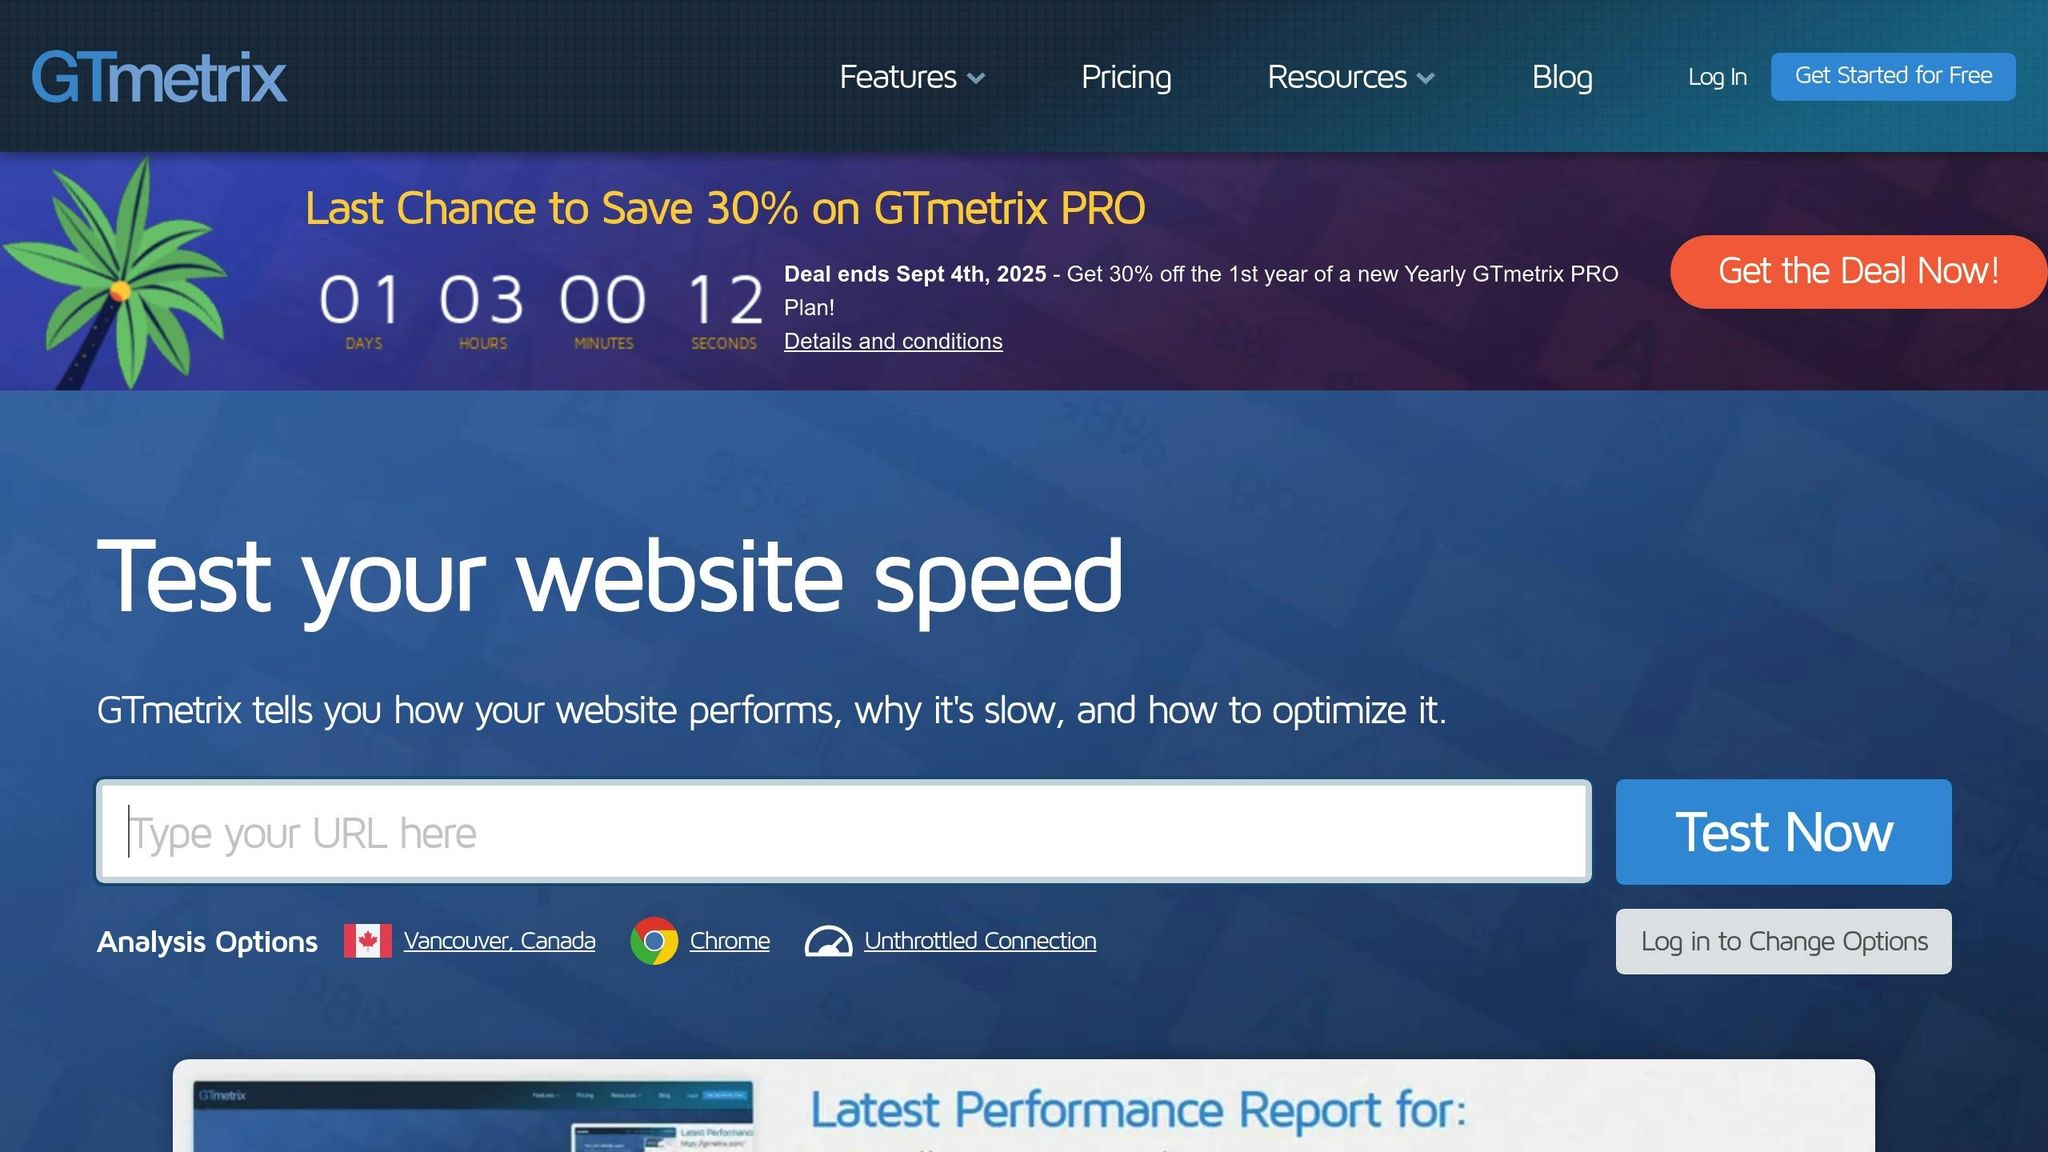Click the Canada flag icon
Image resolution: width=2048 pixels, height=1152 pixels.
pyautogui.click(x=368, y=941)
